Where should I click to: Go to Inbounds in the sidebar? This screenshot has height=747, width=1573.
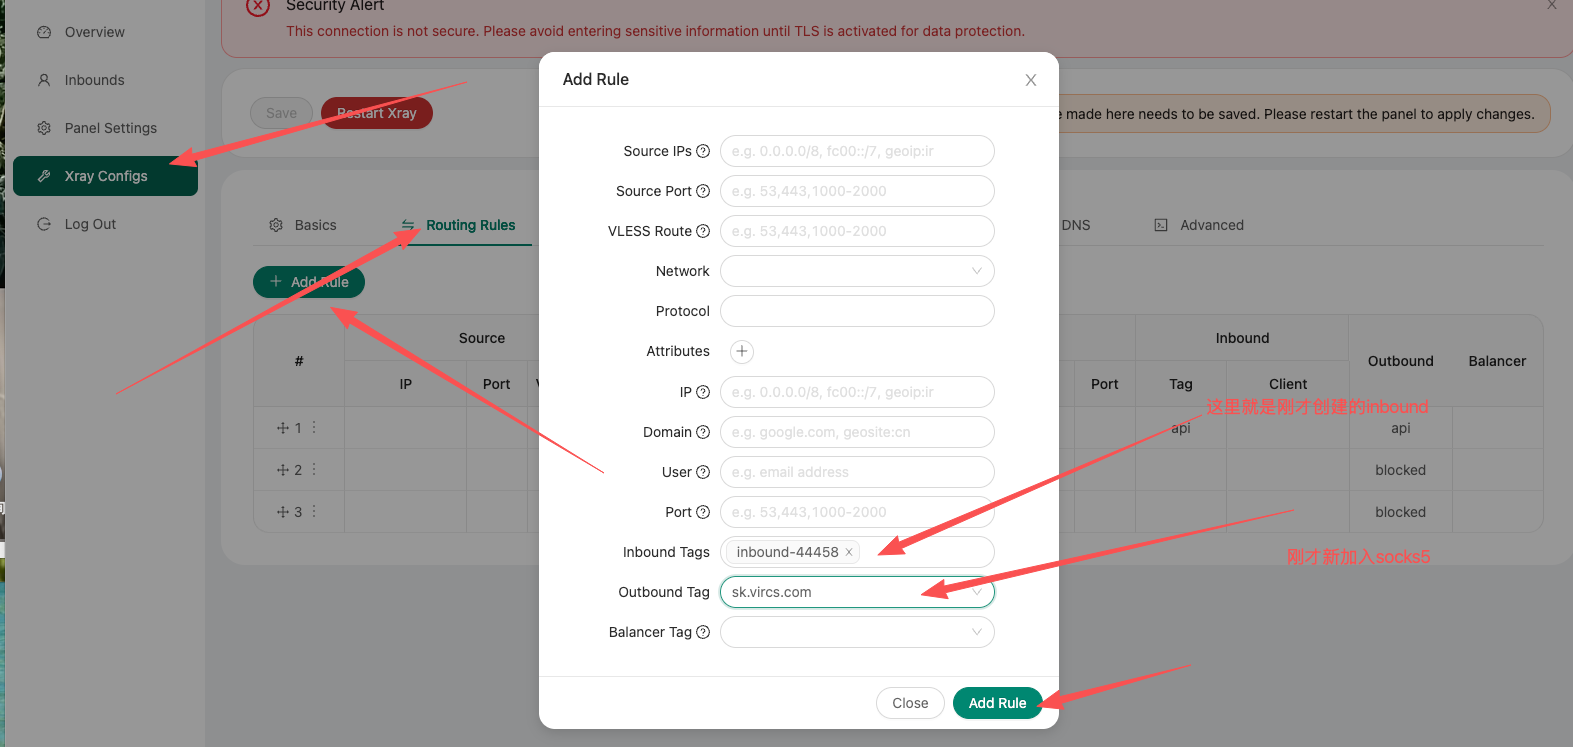(x=94, y=80)
